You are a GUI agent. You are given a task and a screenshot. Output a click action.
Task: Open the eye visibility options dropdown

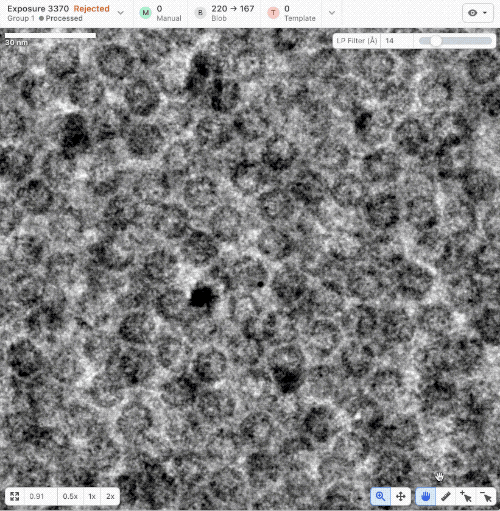pyautogui.click(x=478, y=13)
